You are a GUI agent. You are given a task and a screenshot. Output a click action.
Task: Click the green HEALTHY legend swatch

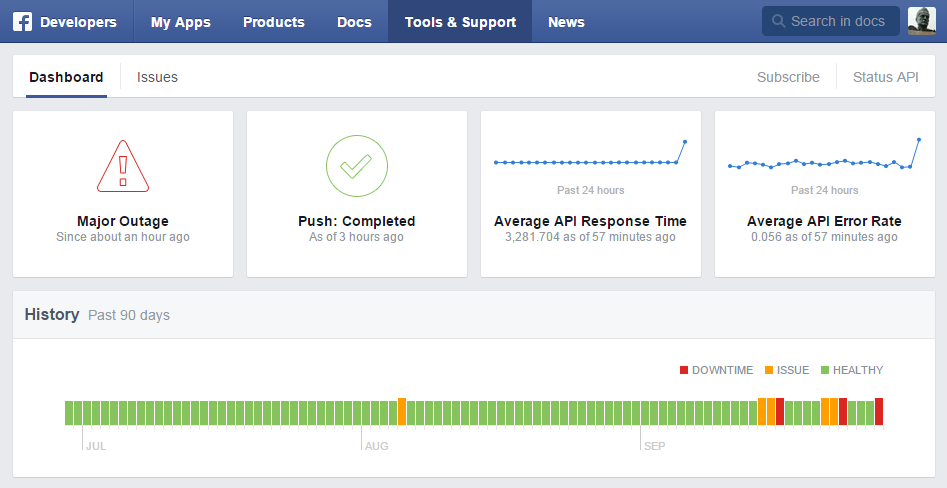coord(825,370)
